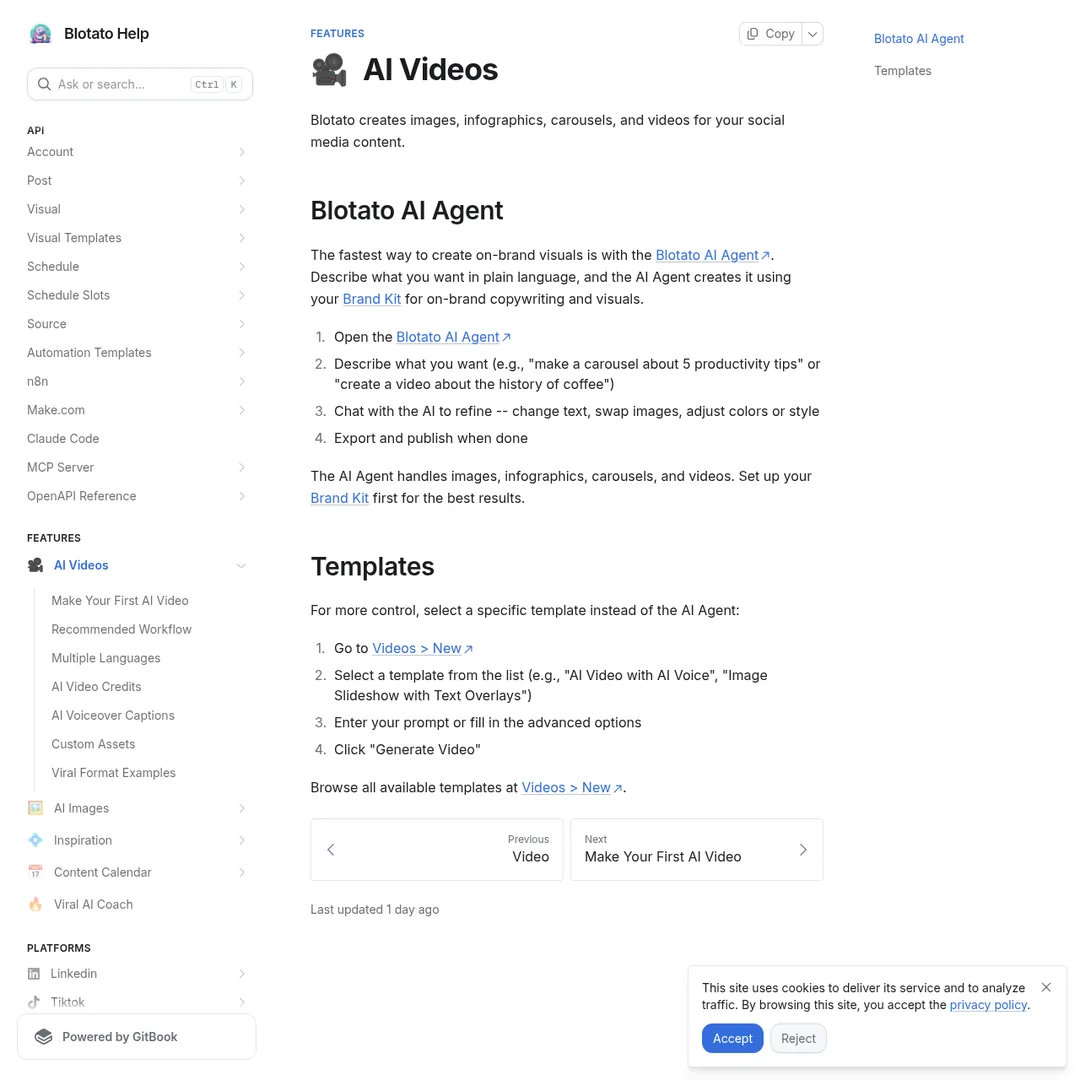Click the AI Images icon

[35, 808]
